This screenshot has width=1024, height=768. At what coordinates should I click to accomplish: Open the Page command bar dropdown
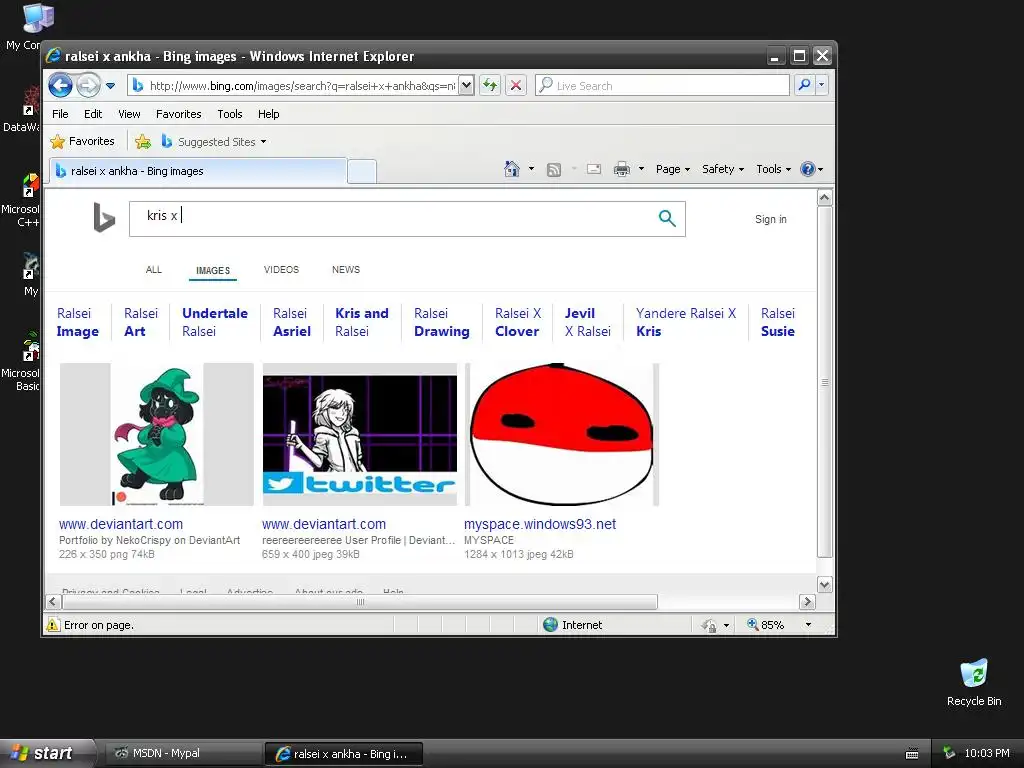point(673,169)
